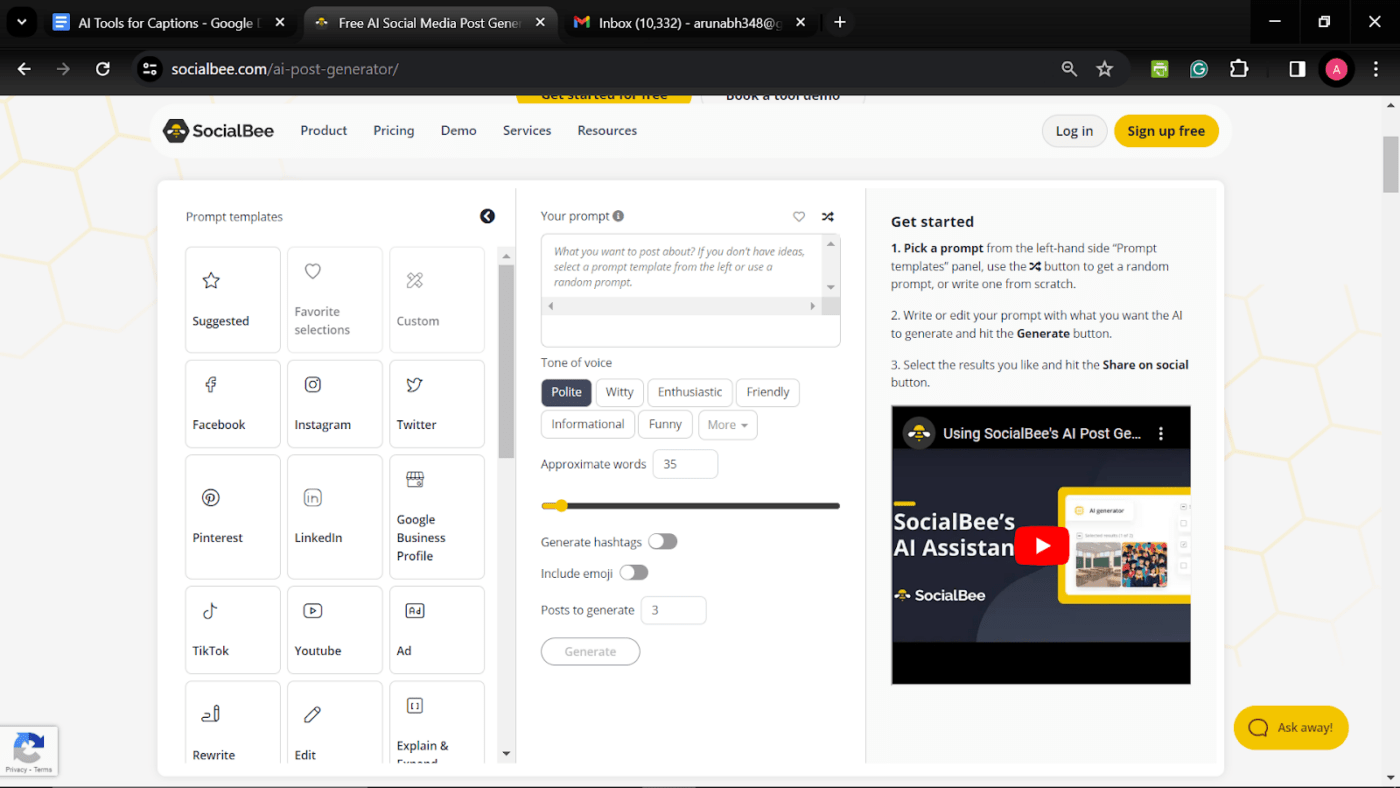Click the browser back button
Screen dimensions: 1400x788
24,69
